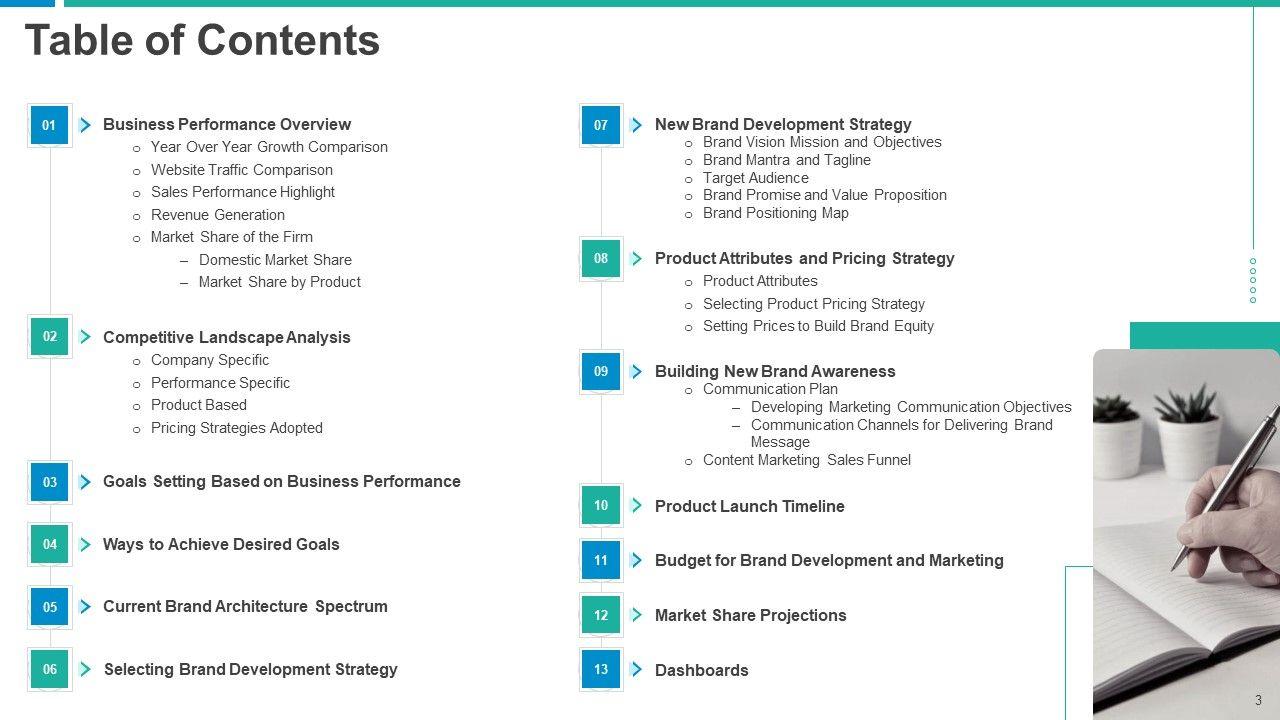Go to Market Share Projections section
Viewport: 1280px width, 720px height.
tap(750, 616)
